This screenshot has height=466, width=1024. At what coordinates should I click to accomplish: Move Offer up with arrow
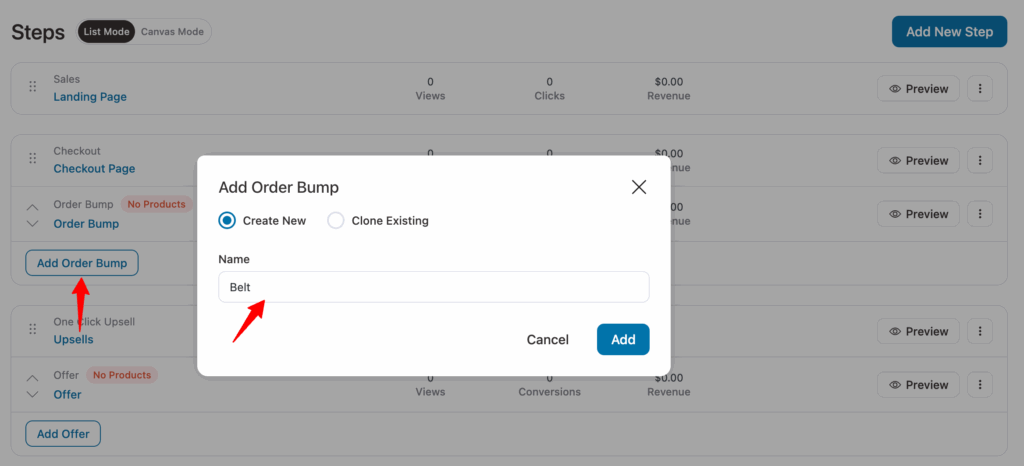click(32, 378)
